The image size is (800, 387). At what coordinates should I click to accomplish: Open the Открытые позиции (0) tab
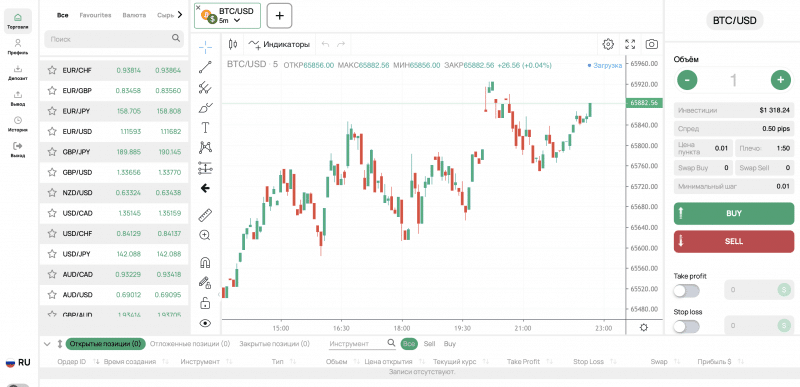[106, 344]
